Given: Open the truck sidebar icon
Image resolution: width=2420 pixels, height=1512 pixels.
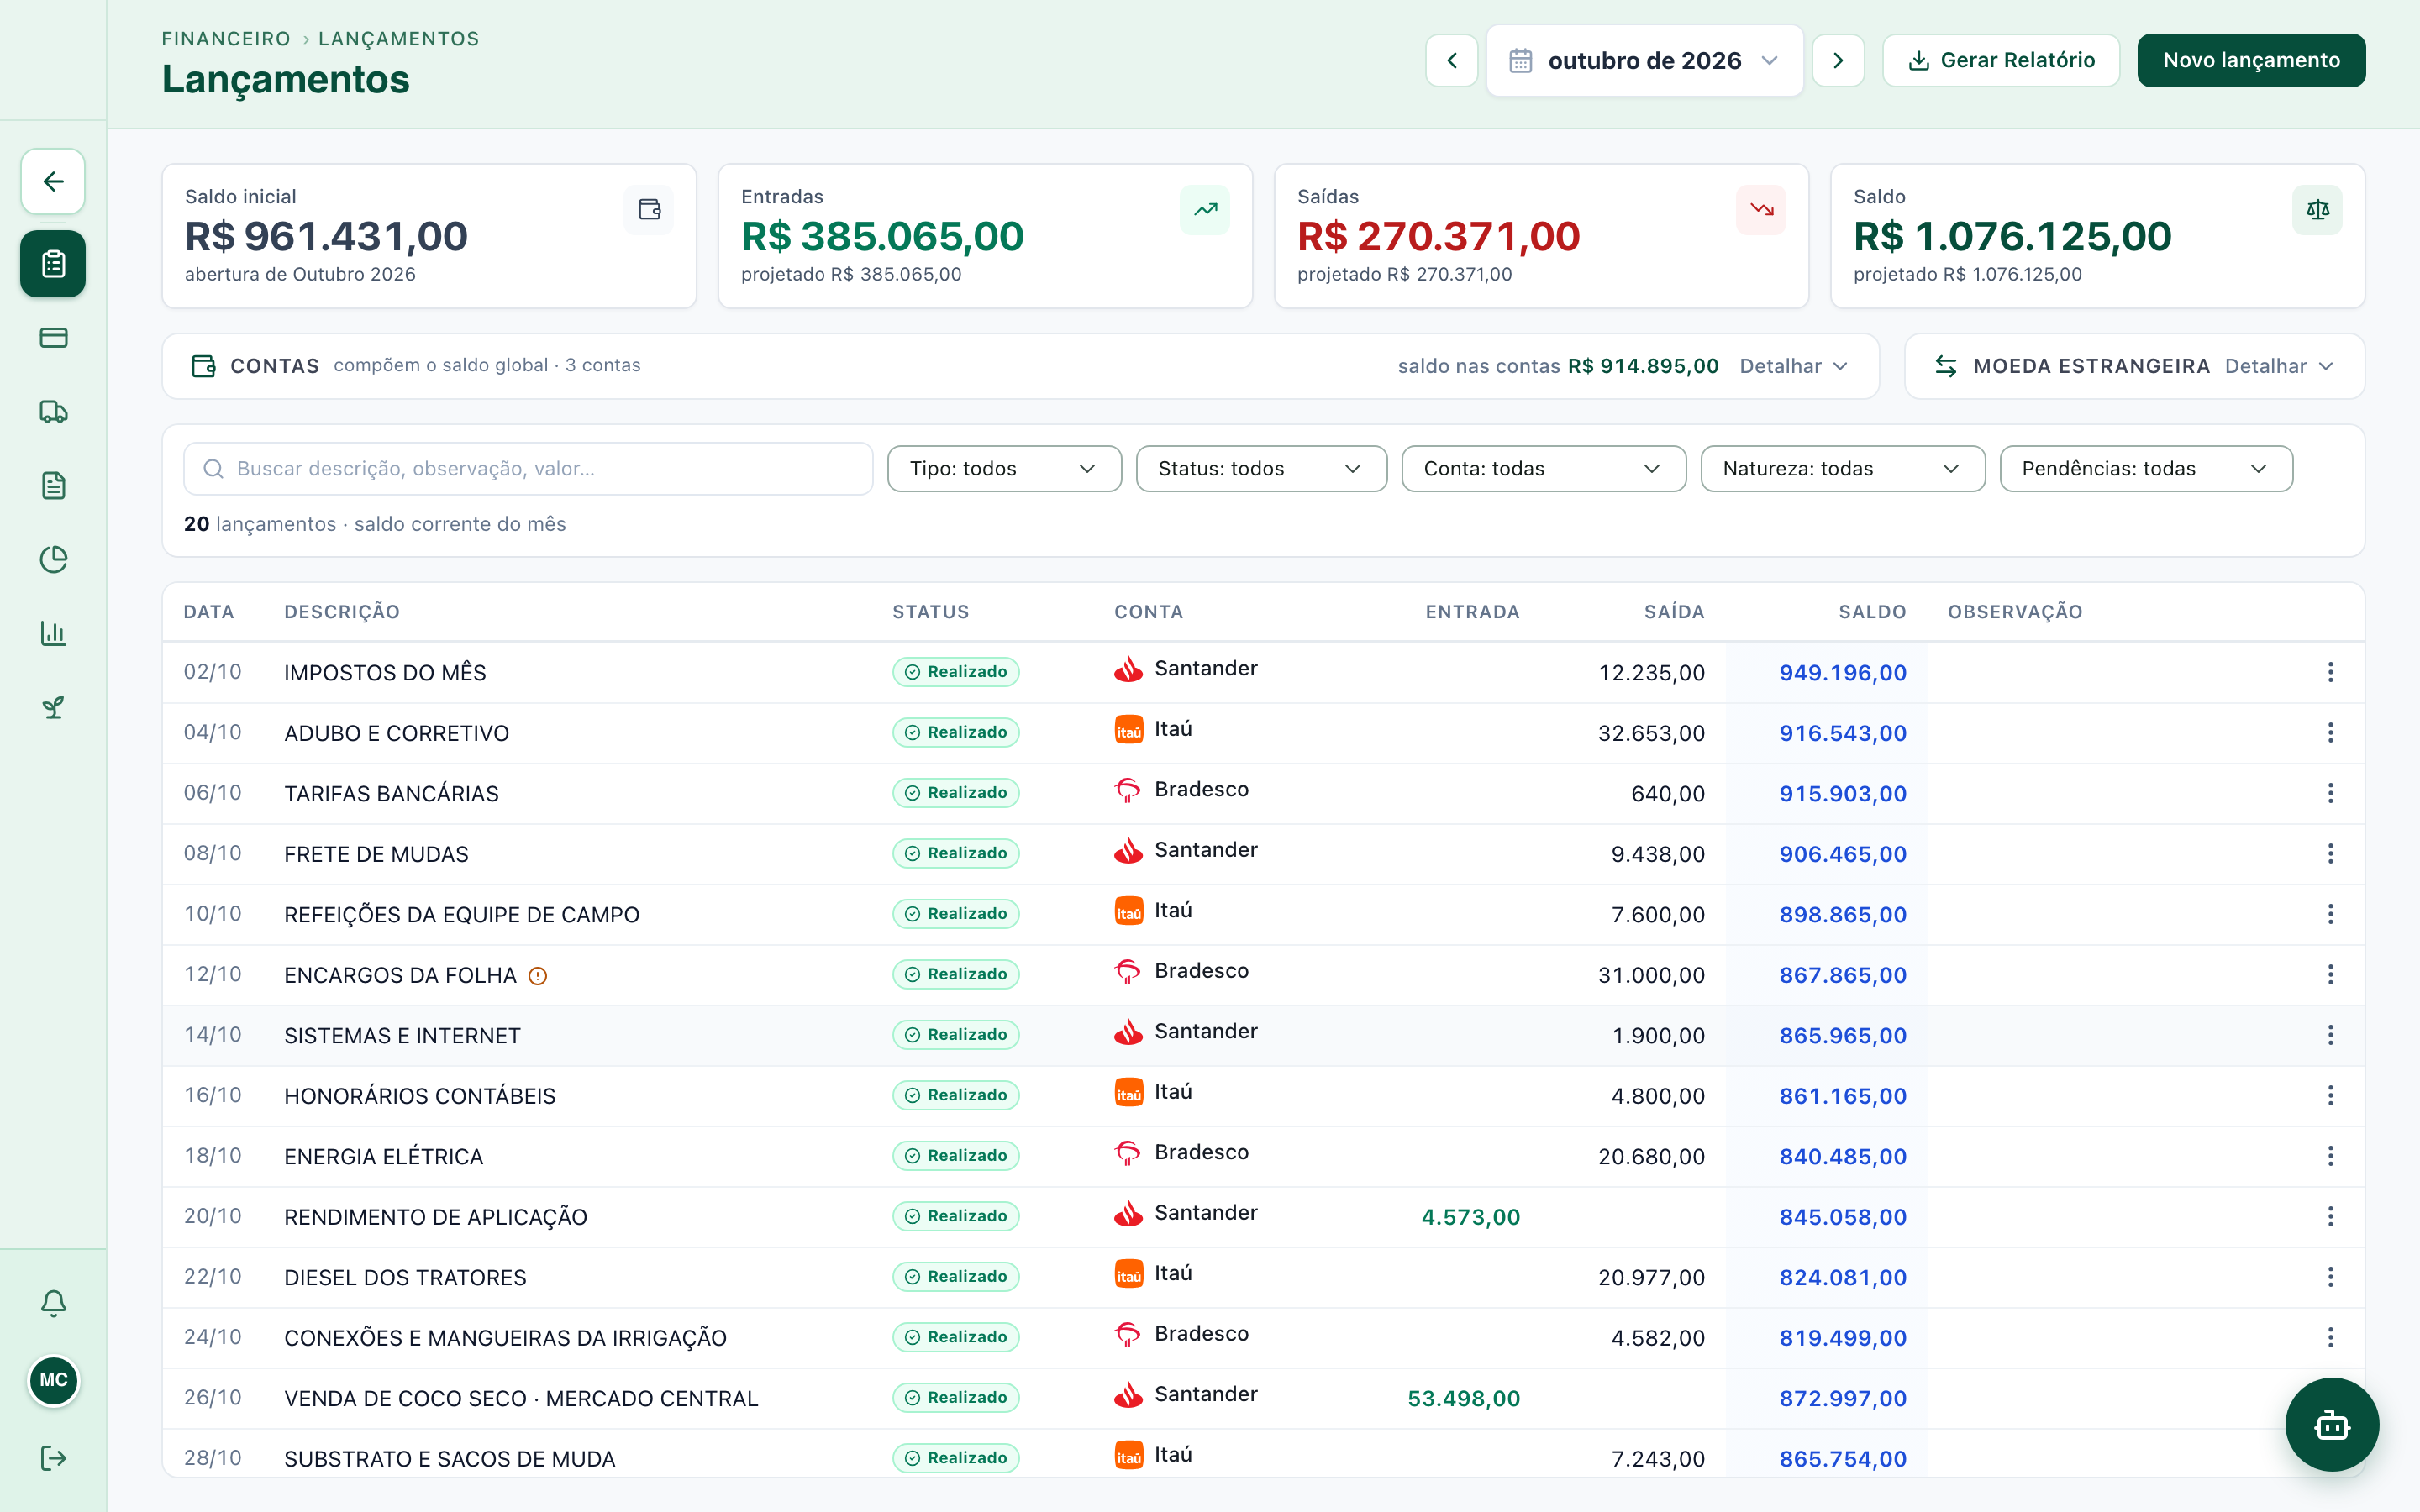Looking at the screenshot, I should pos(53,412).
